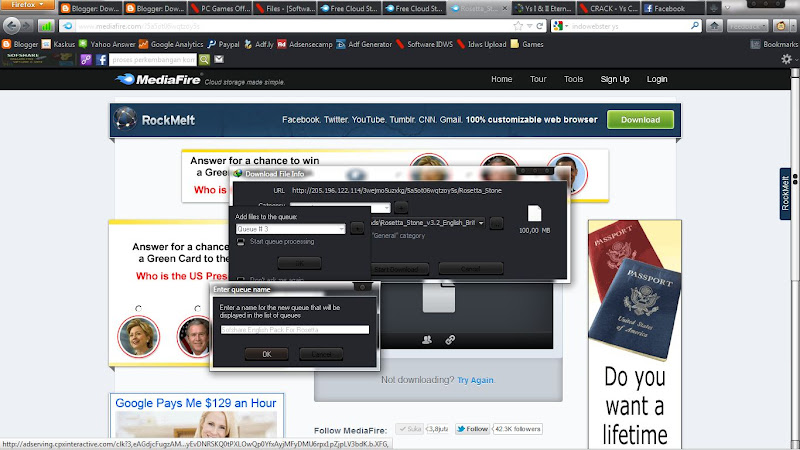Viewport: 800px width, 450px height.
Task: Open the Queue # 3 dropdown
Action: (x=290, y=229)
